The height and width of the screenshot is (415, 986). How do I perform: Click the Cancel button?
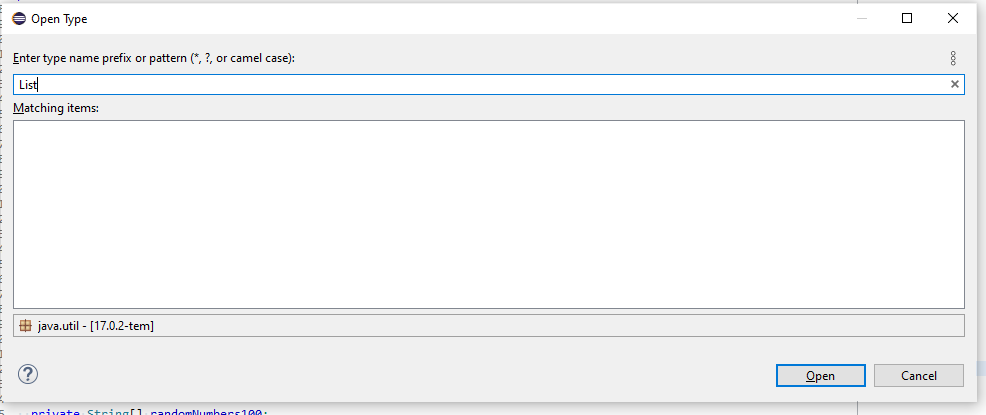[x=919, y=375]
